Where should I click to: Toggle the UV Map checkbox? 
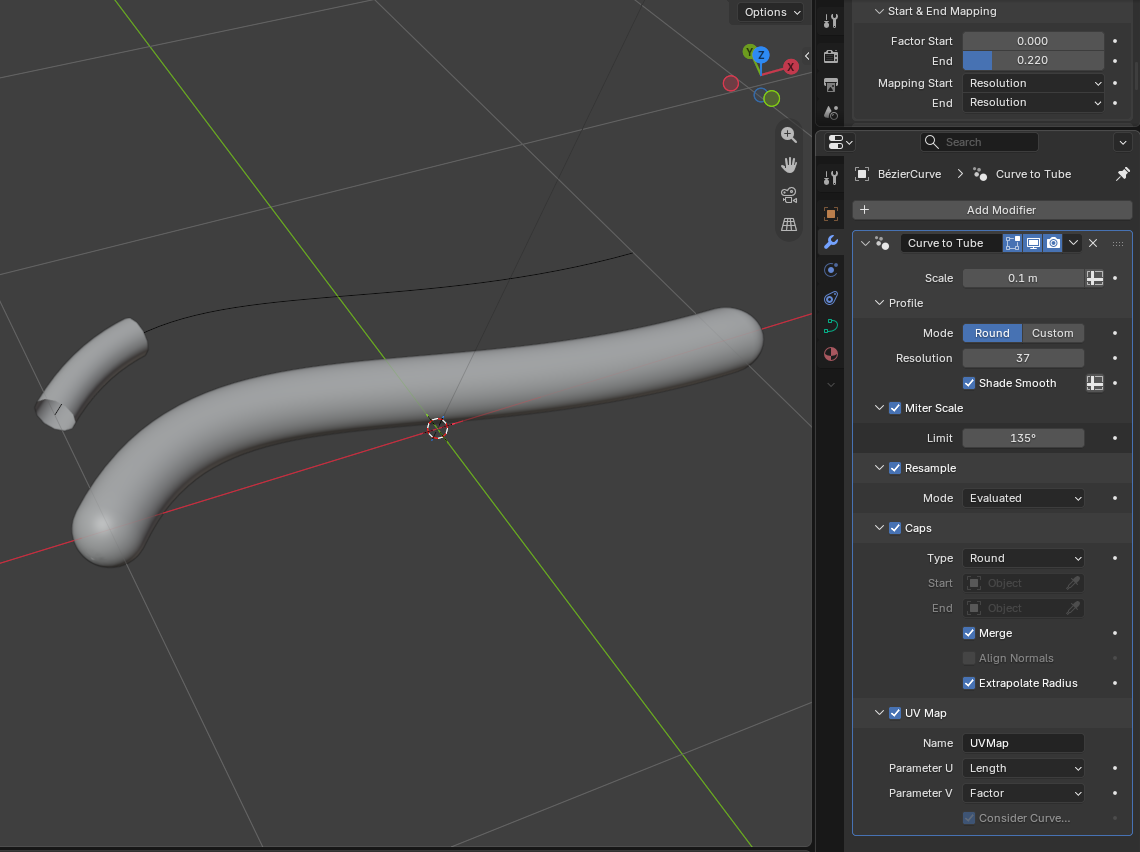point(895,713)
